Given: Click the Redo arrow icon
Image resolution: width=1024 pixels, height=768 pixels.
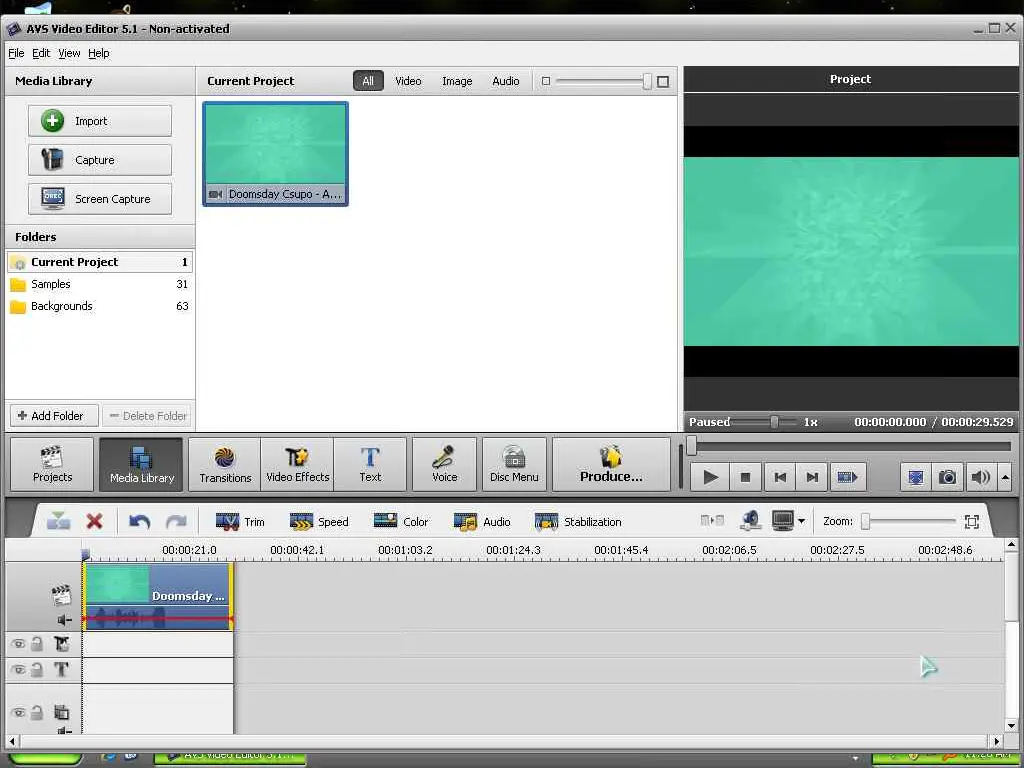Looking at the screenshot, I should pos(176,522).
